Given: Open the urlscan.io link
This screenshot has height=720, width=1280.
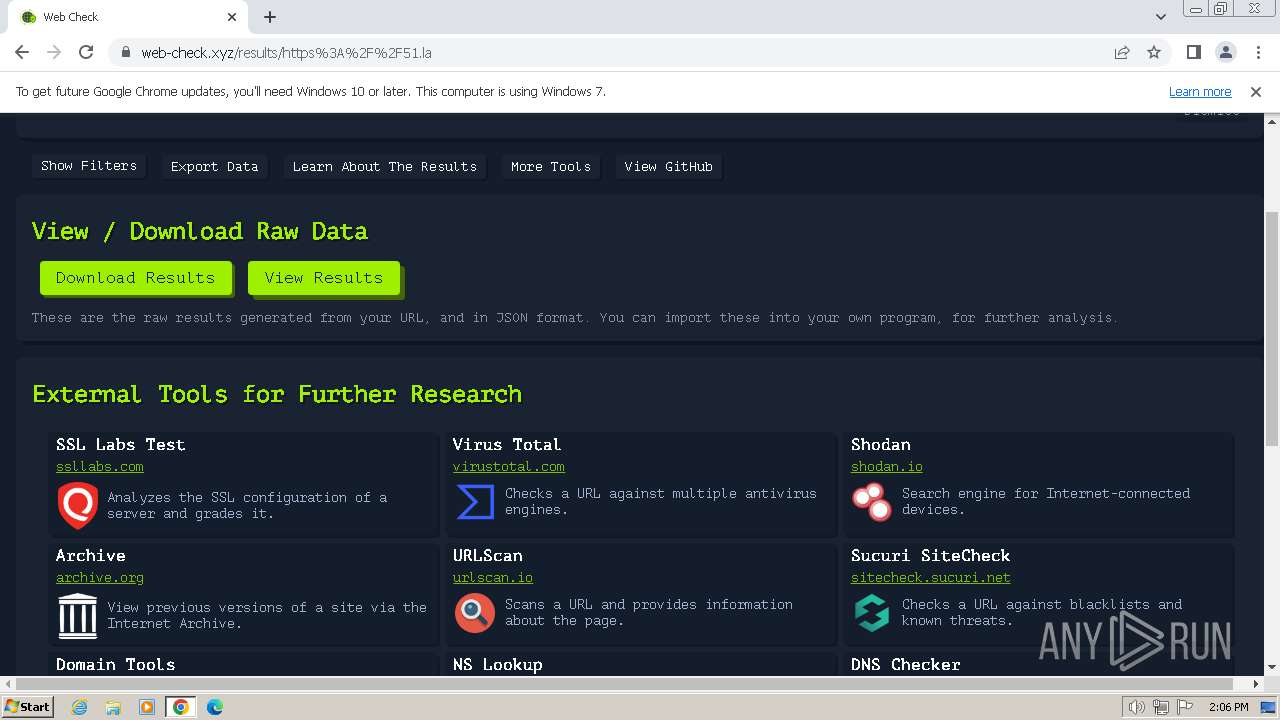Looking at the screenshot, I should [493, 578].
